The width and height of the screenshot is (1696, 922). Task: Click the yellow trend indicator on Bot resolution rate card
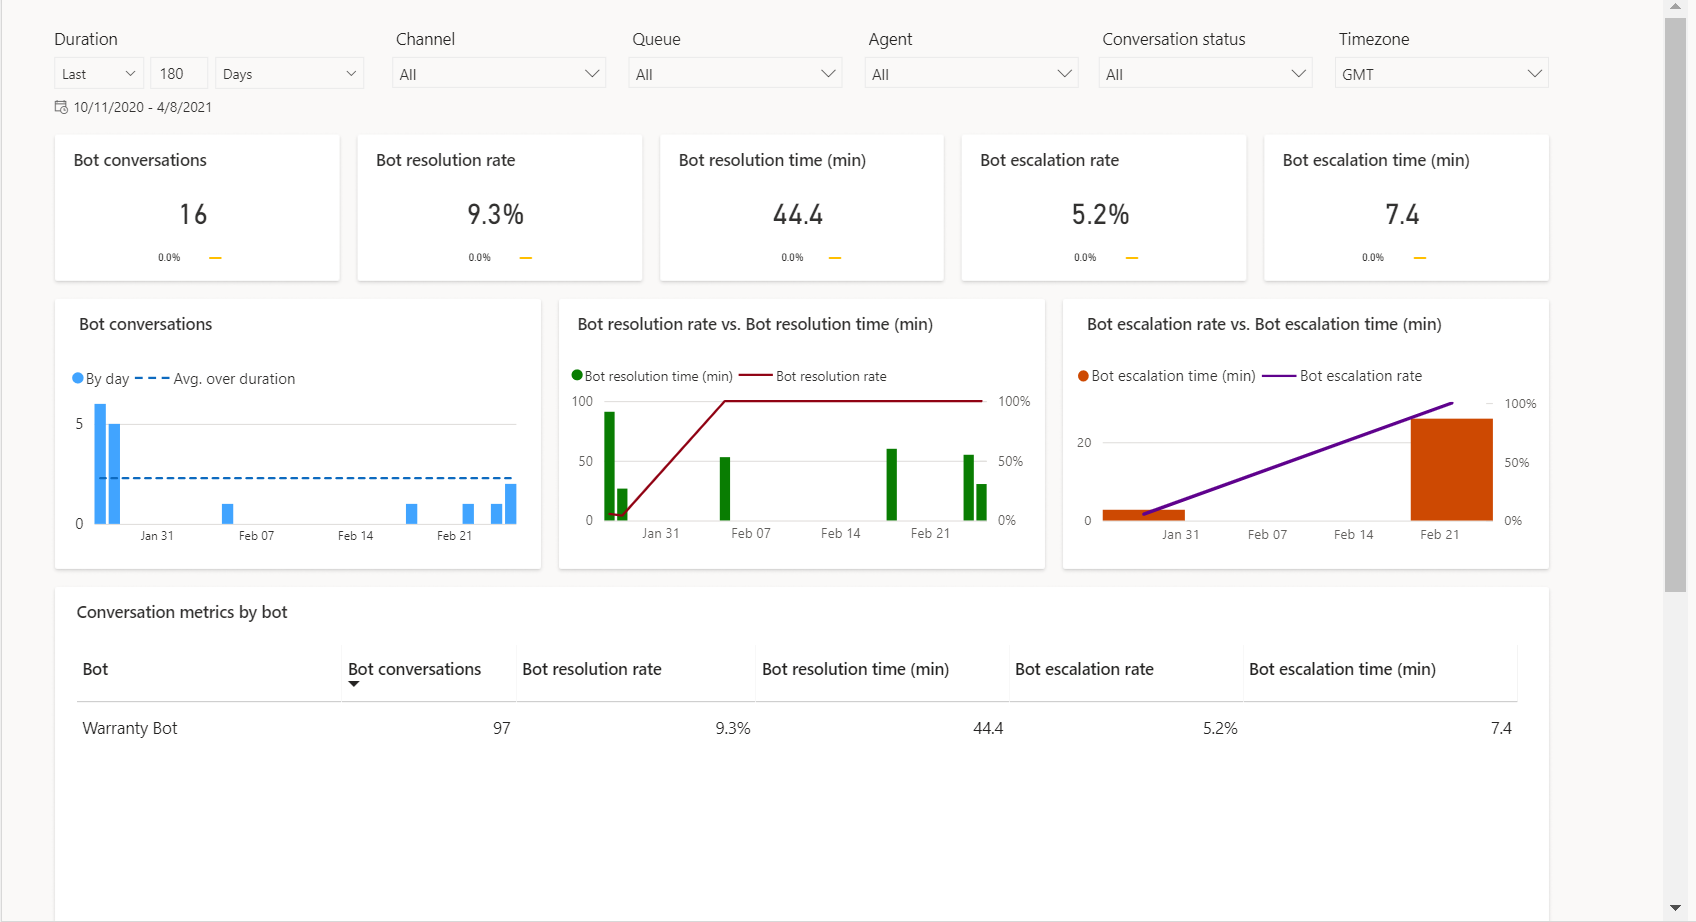(x=526, y=257)
